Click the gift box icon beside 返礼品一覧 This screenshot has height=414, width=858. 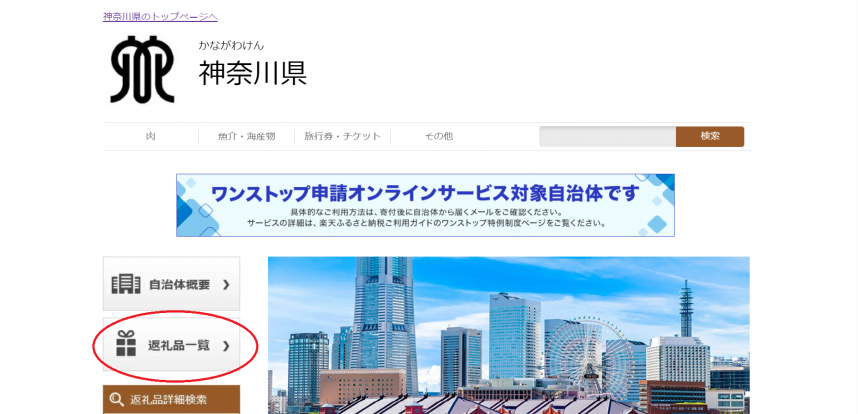point(125,345)
